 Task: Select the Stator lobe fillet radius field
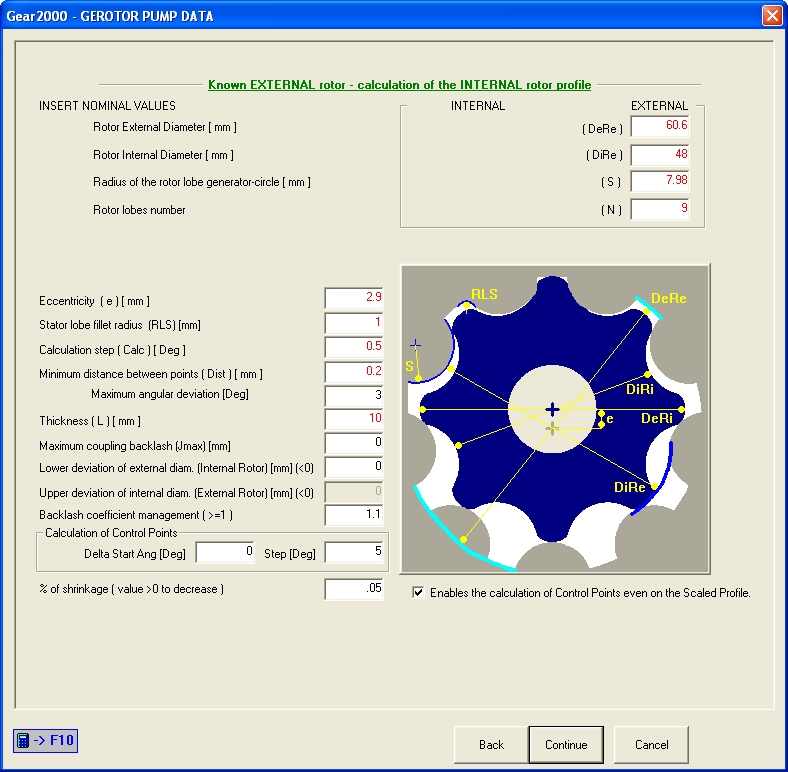click(x=354, y=323)
